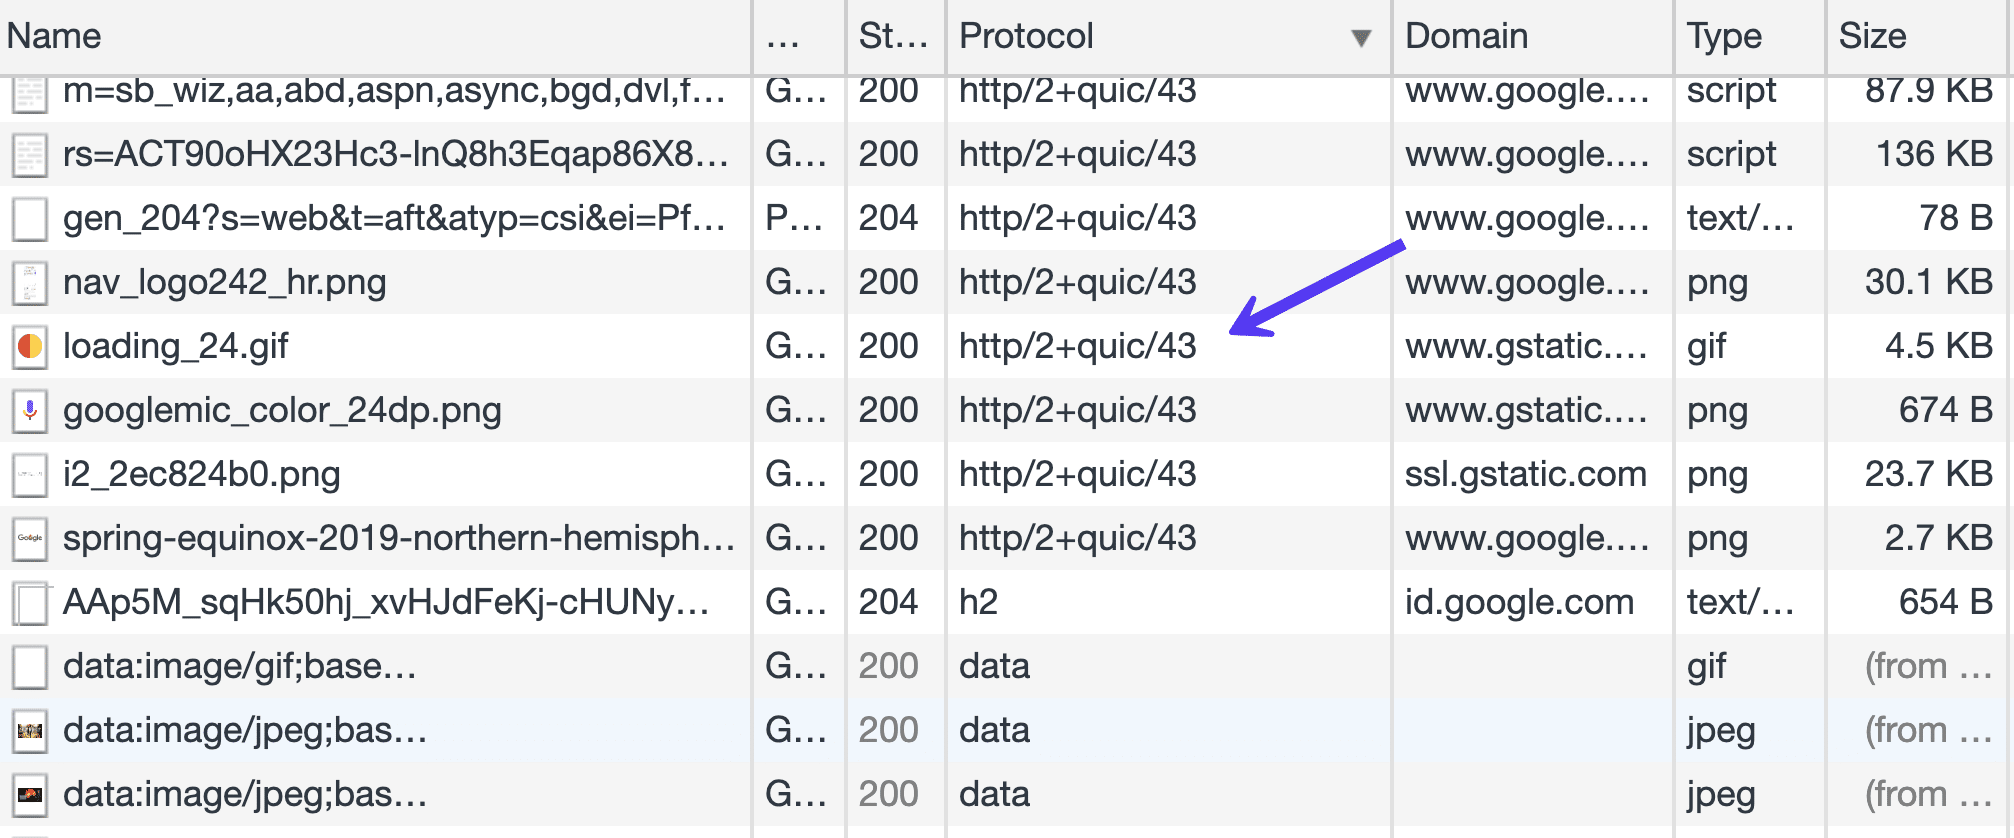The height and width of the screenshot is (838, 2014).
Task: Toggle sorting on the Name column header
Action: point(55,36)
